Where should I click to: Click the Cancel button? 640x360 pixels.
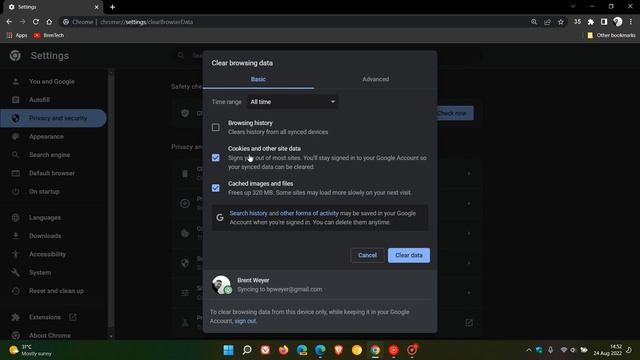(x=367, y=255)
